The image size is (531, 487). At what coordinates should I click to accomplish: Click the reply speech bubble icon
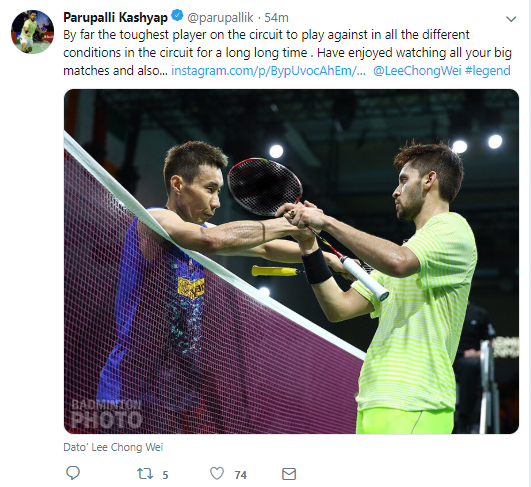pos(72,473)
